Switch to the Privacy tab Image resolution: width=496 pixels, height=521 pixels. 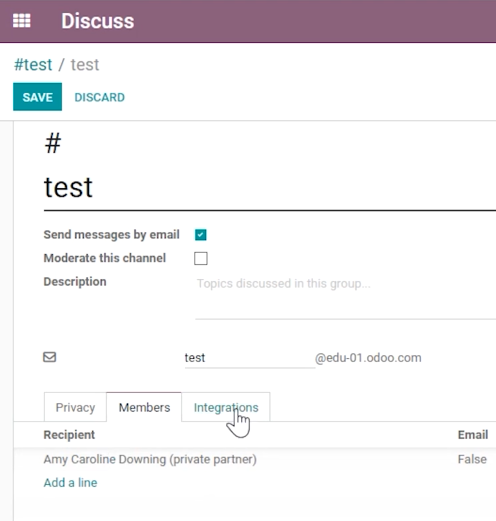pos(75,407)
